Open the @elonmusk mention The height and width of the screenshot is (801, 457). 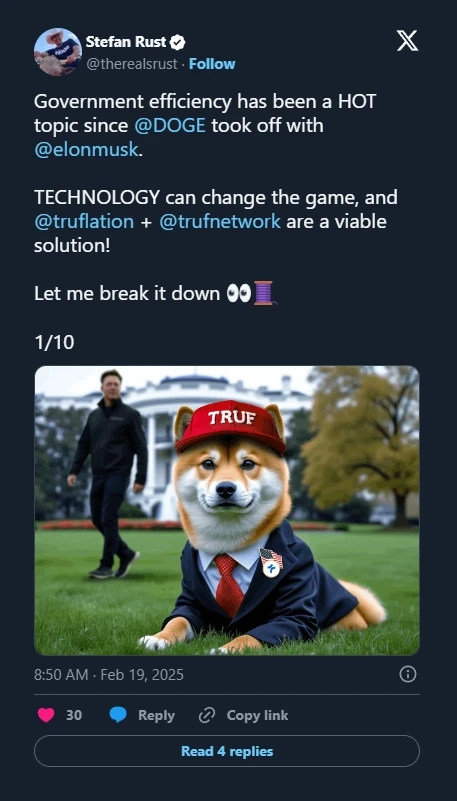(x=86, y=150)
